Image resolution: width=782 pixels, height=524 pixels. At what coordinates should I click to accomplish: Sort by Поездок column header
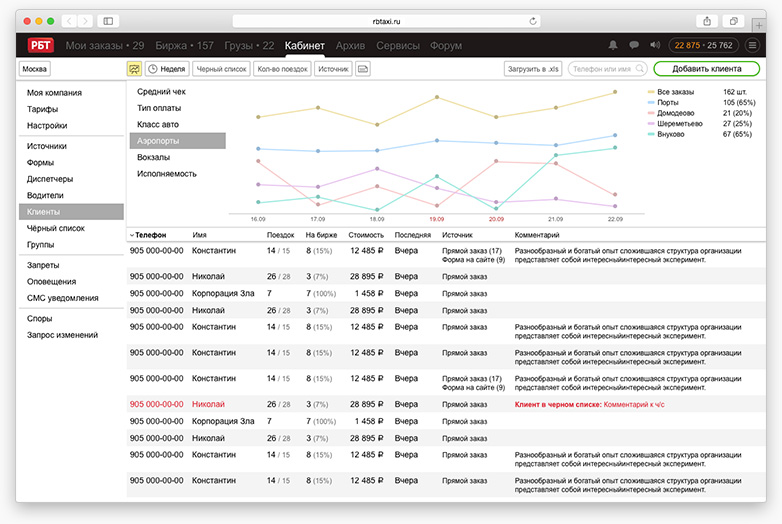pos(280,235)
